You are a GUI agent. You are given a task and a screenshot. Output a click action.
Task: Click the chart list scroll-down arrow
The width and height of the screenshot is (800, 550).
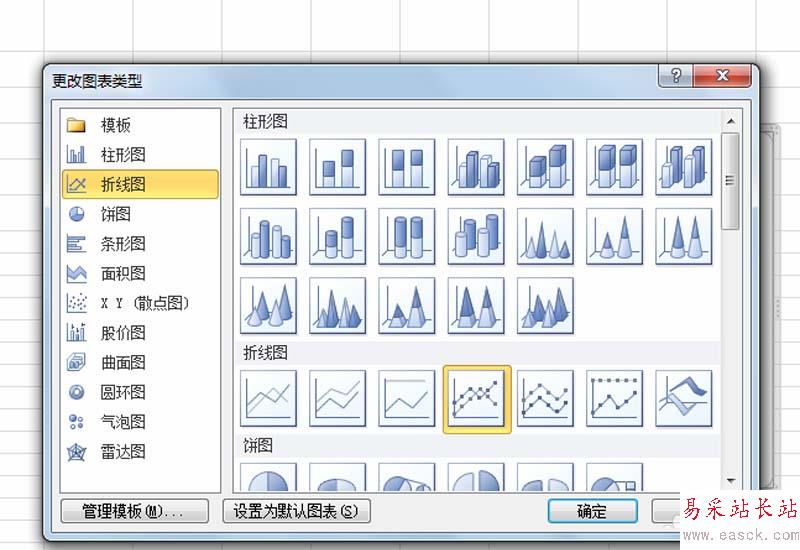click(x=731, y=481)
